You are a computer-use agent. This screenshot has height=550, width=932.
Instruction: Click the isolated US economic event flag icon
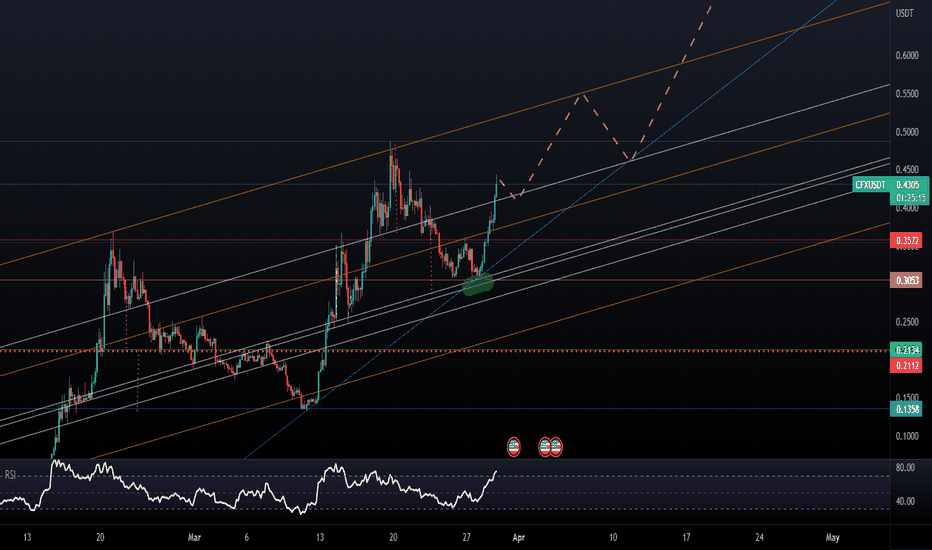click(x=514, y=447)
